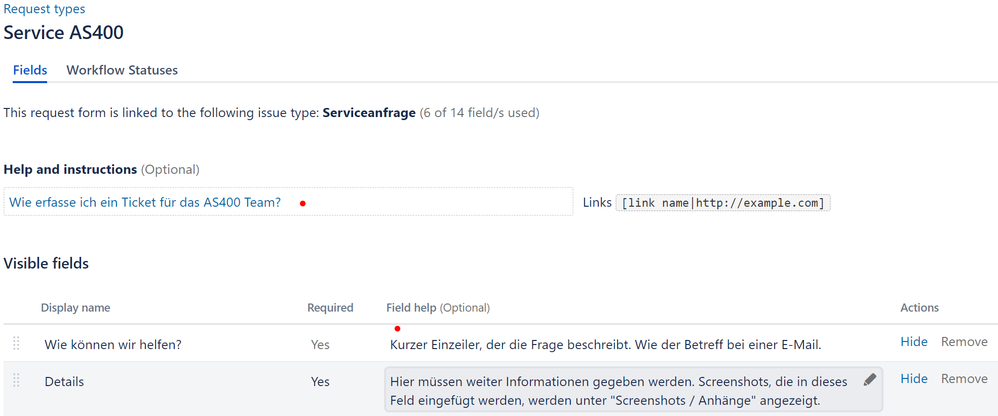
Task: Click the 'Wie erfasse ich ein Ticket' help link
Action: 145,202
